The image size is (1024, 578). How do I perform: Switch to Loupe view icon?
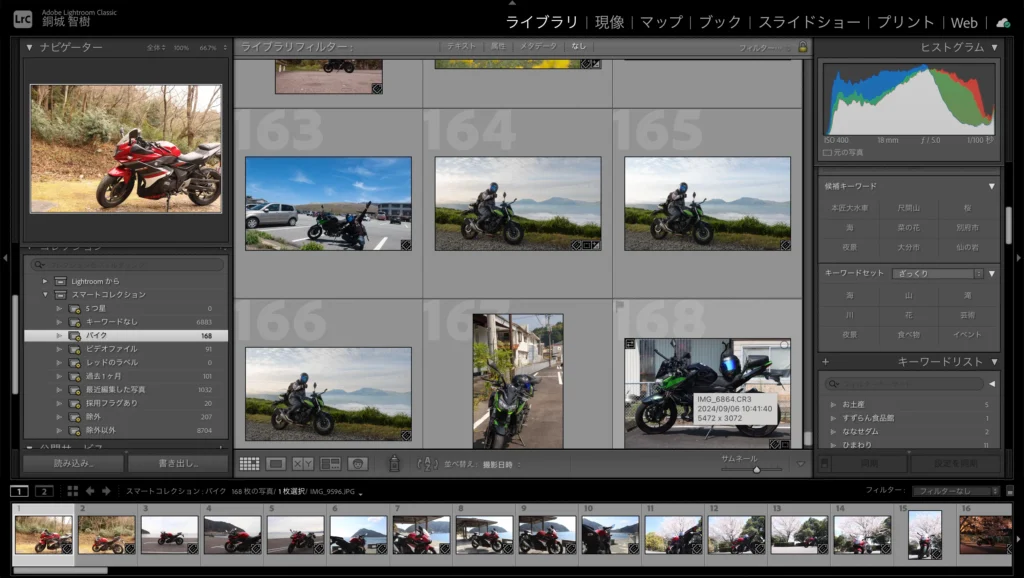click(277, 464)
